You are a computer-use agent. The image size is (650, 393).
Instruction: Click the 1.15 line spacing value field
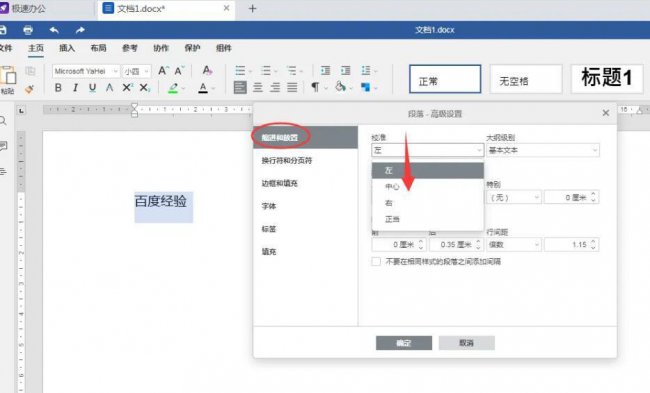(571, 245)
